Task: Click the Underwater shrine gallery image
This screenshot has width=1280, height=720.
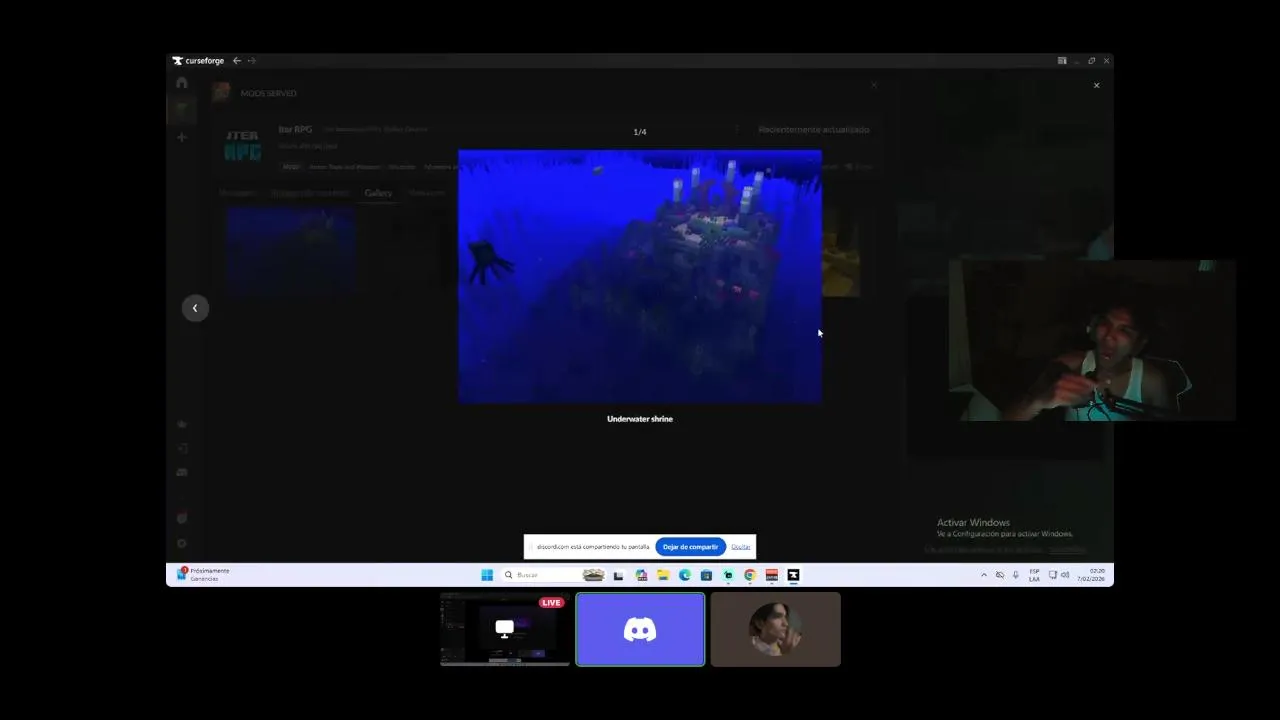Action: coord(640,277)
